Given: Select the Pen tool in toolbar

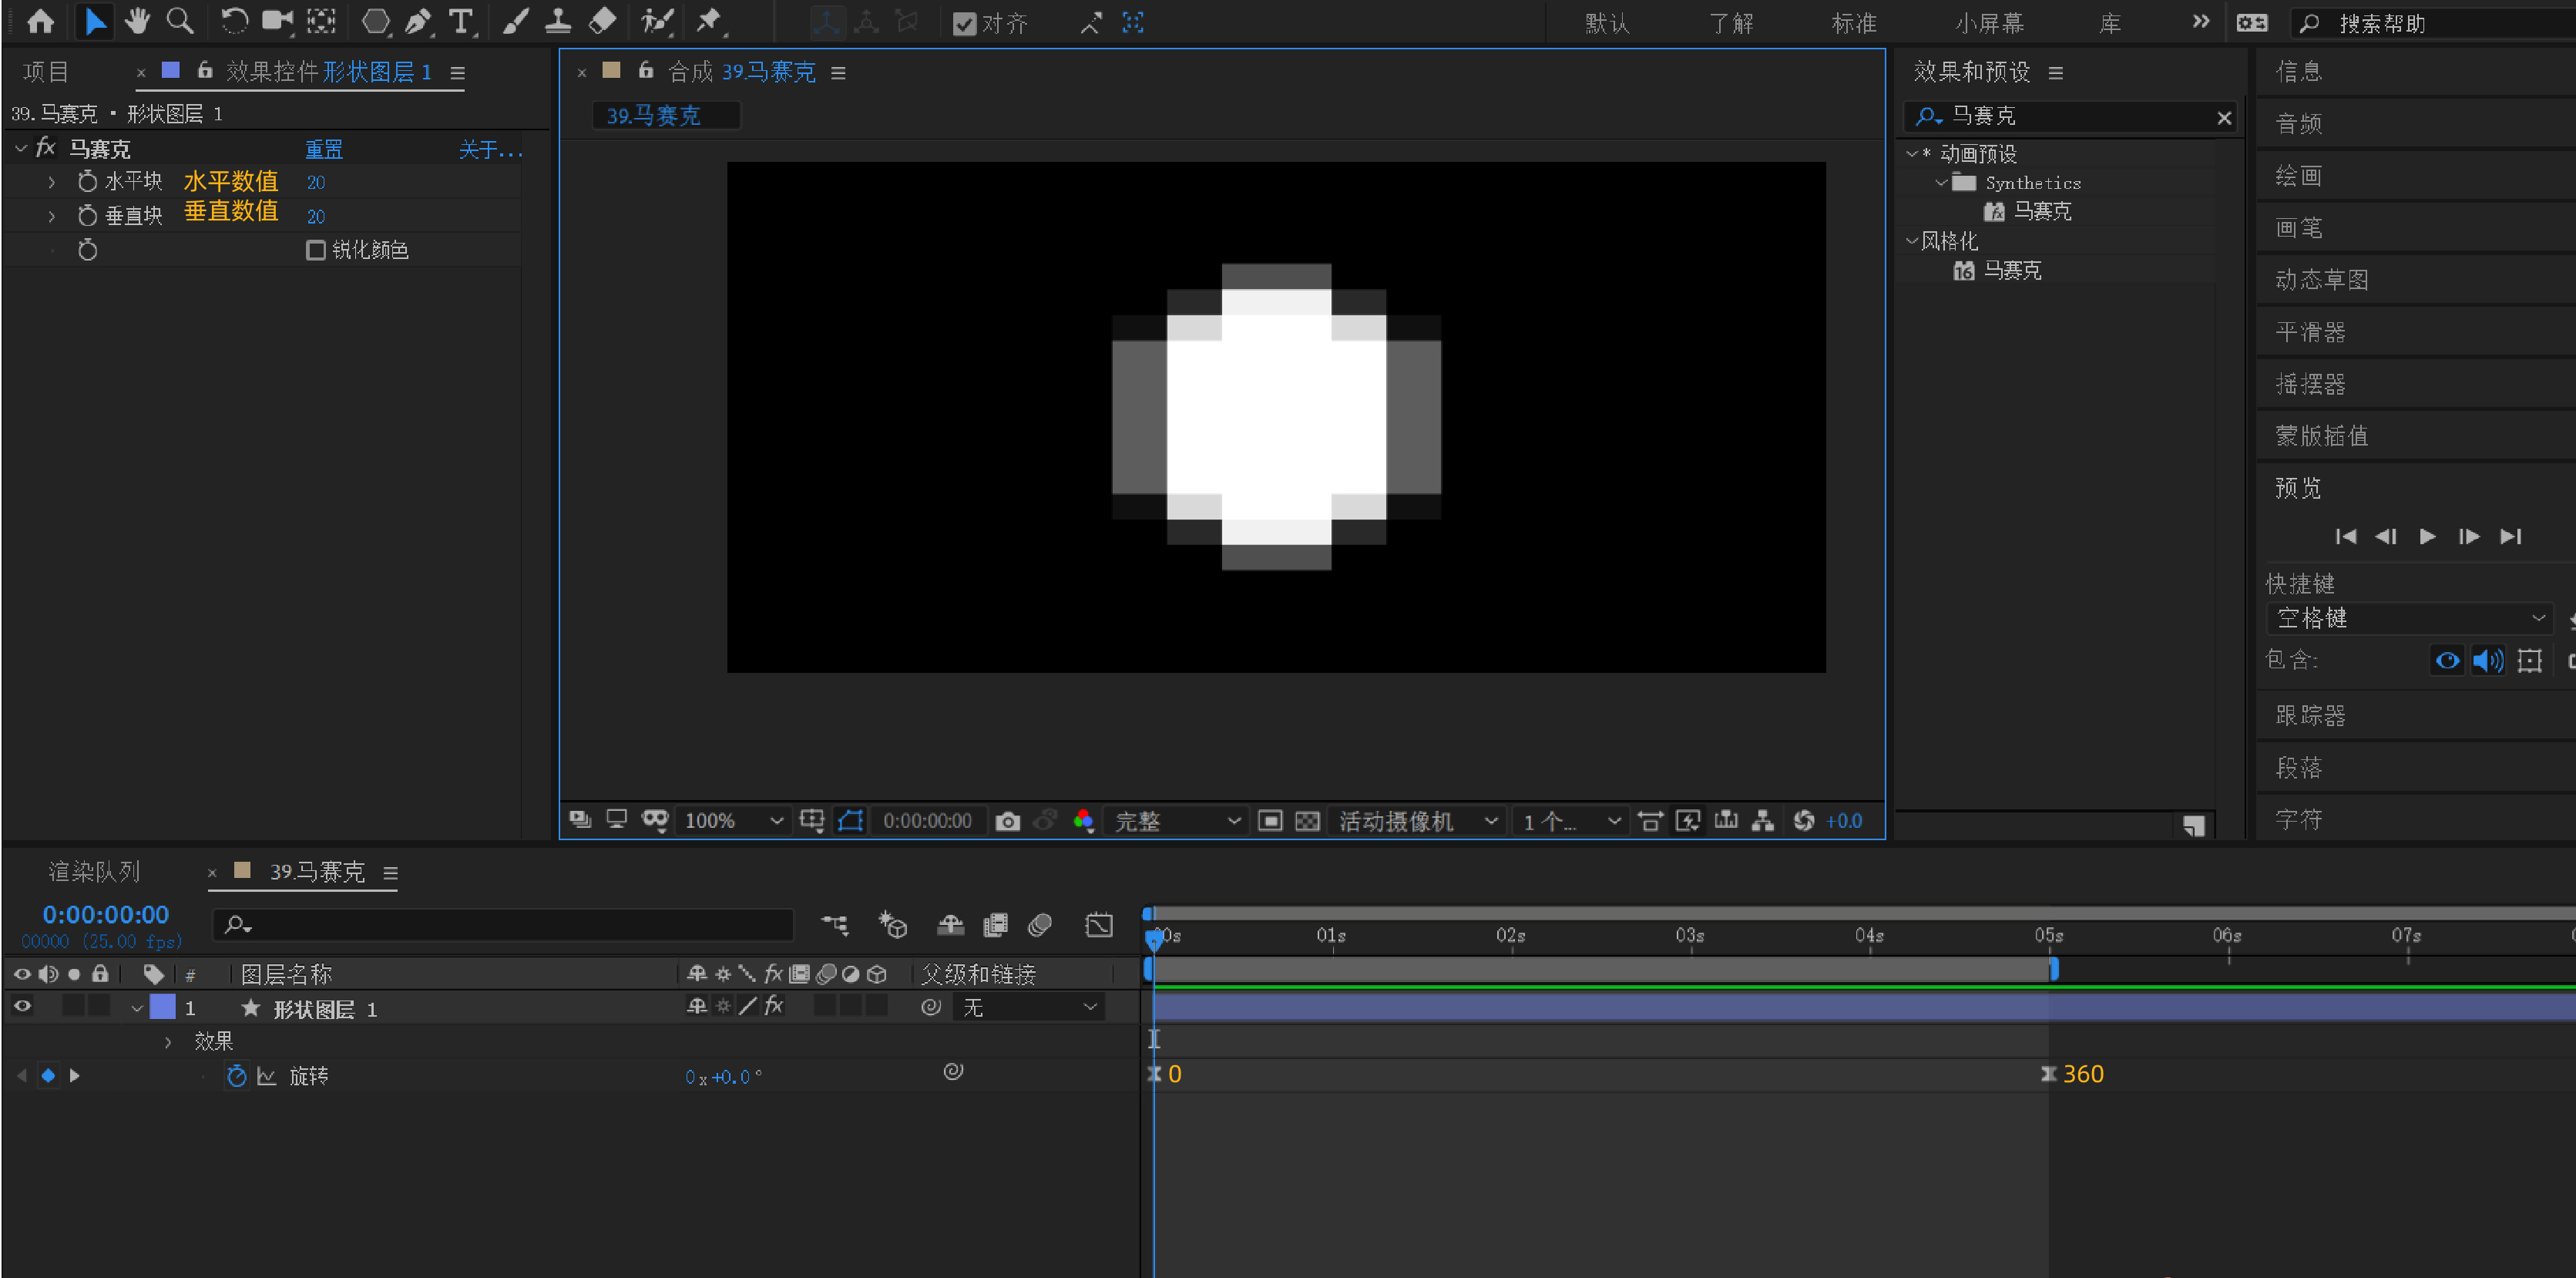Looking at the screenshot, I should 418,21.
